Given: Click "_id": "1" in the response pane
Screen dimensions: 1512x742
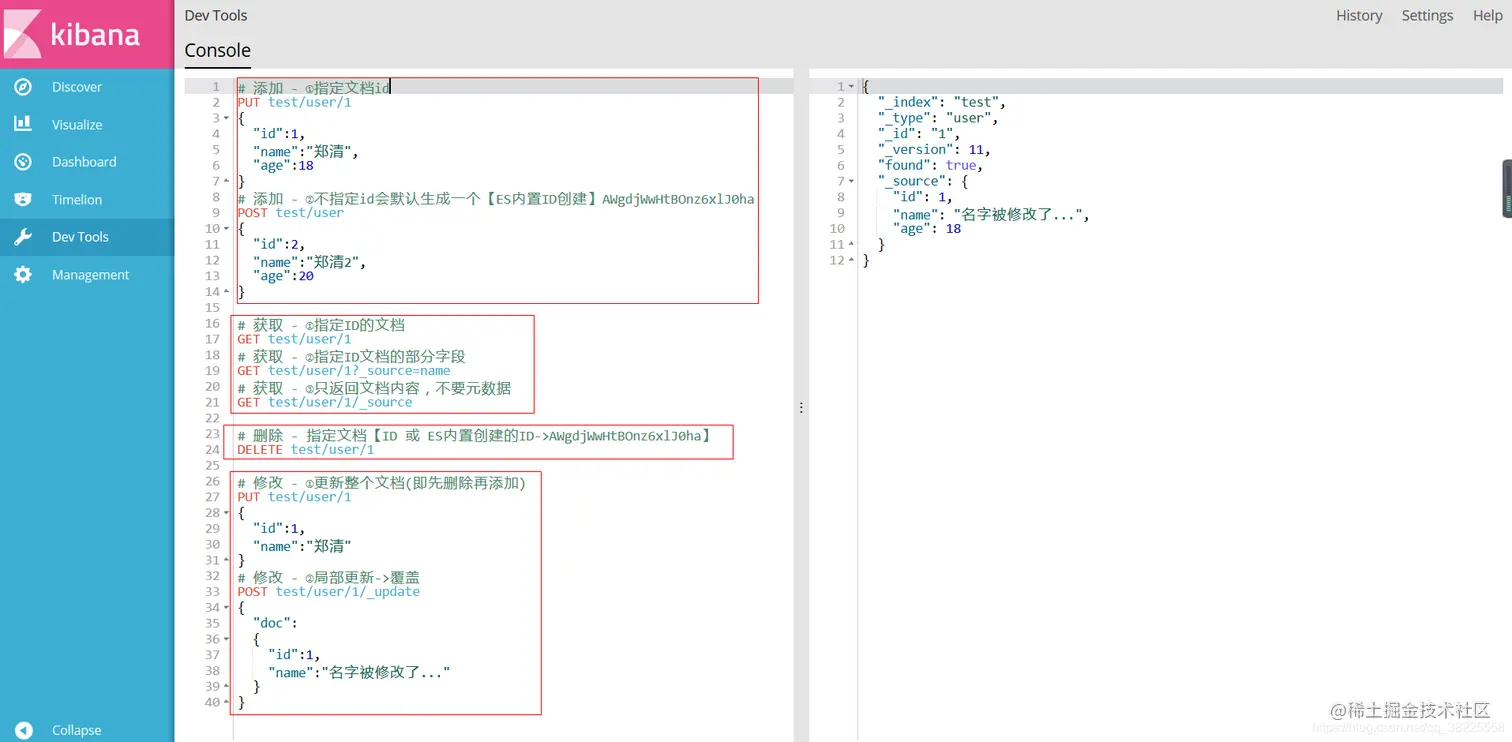Looking at the screenshot, I should 919,134.
